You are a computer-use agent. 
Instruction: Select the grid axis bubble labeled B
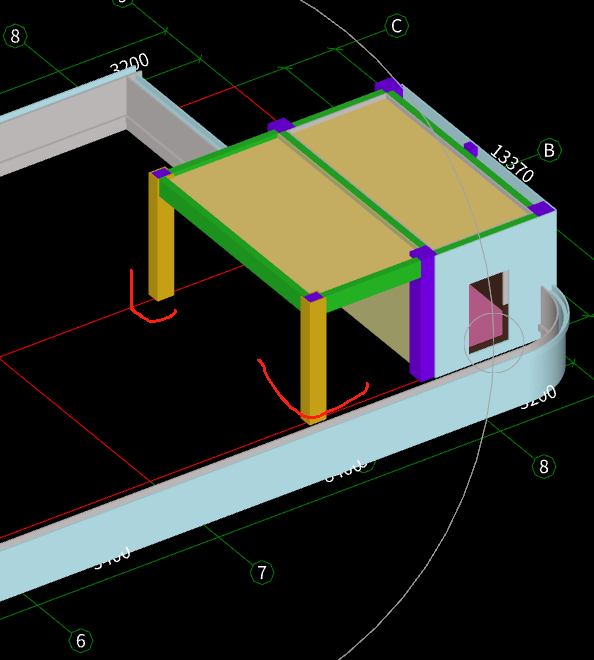pos(549,150)
